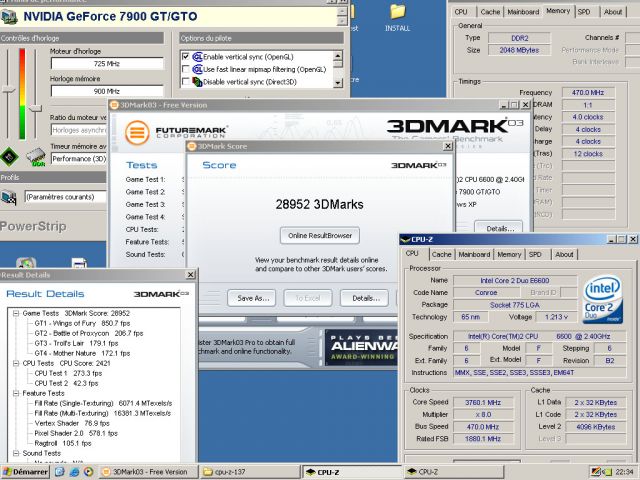Launch Internet Explorer from quick launch
Image resolution: width=640 pixels, height=480 pixels.
(x=74, y=472)
